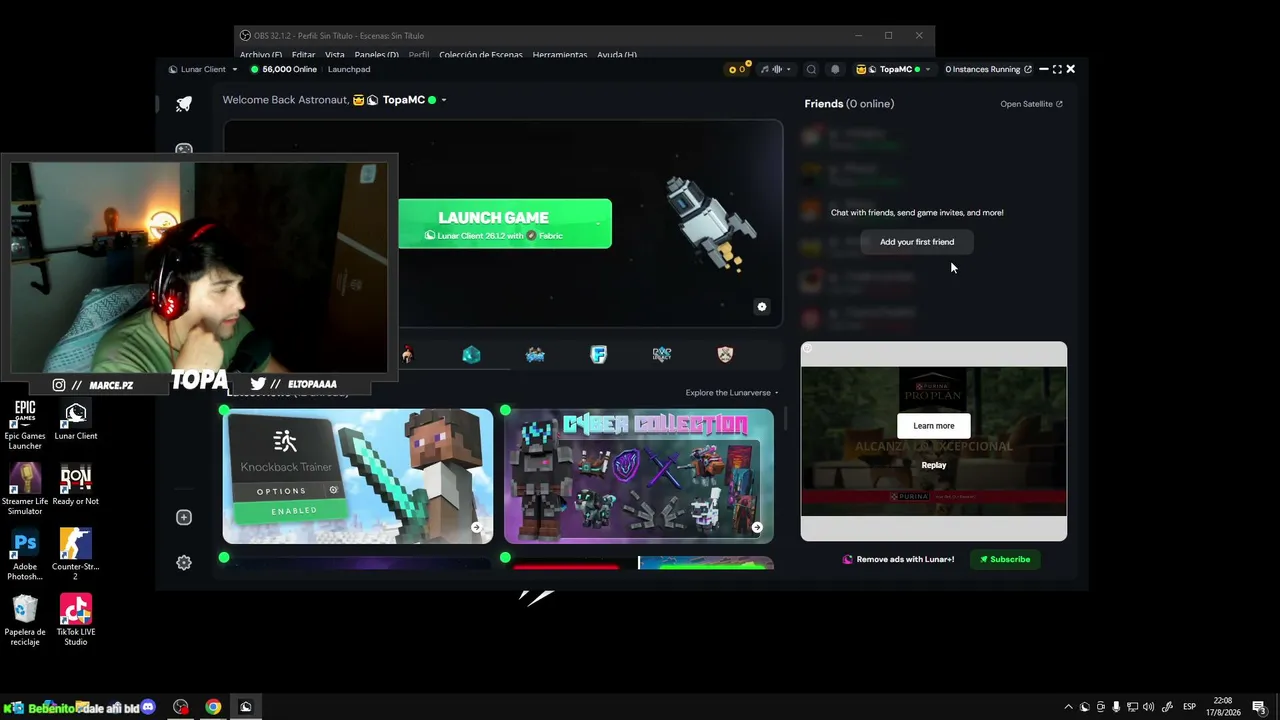This screenshot has height=720, width=1280.
Task: Click the Lunar+ Subscribe button
Action: [x=1005, y=560]
